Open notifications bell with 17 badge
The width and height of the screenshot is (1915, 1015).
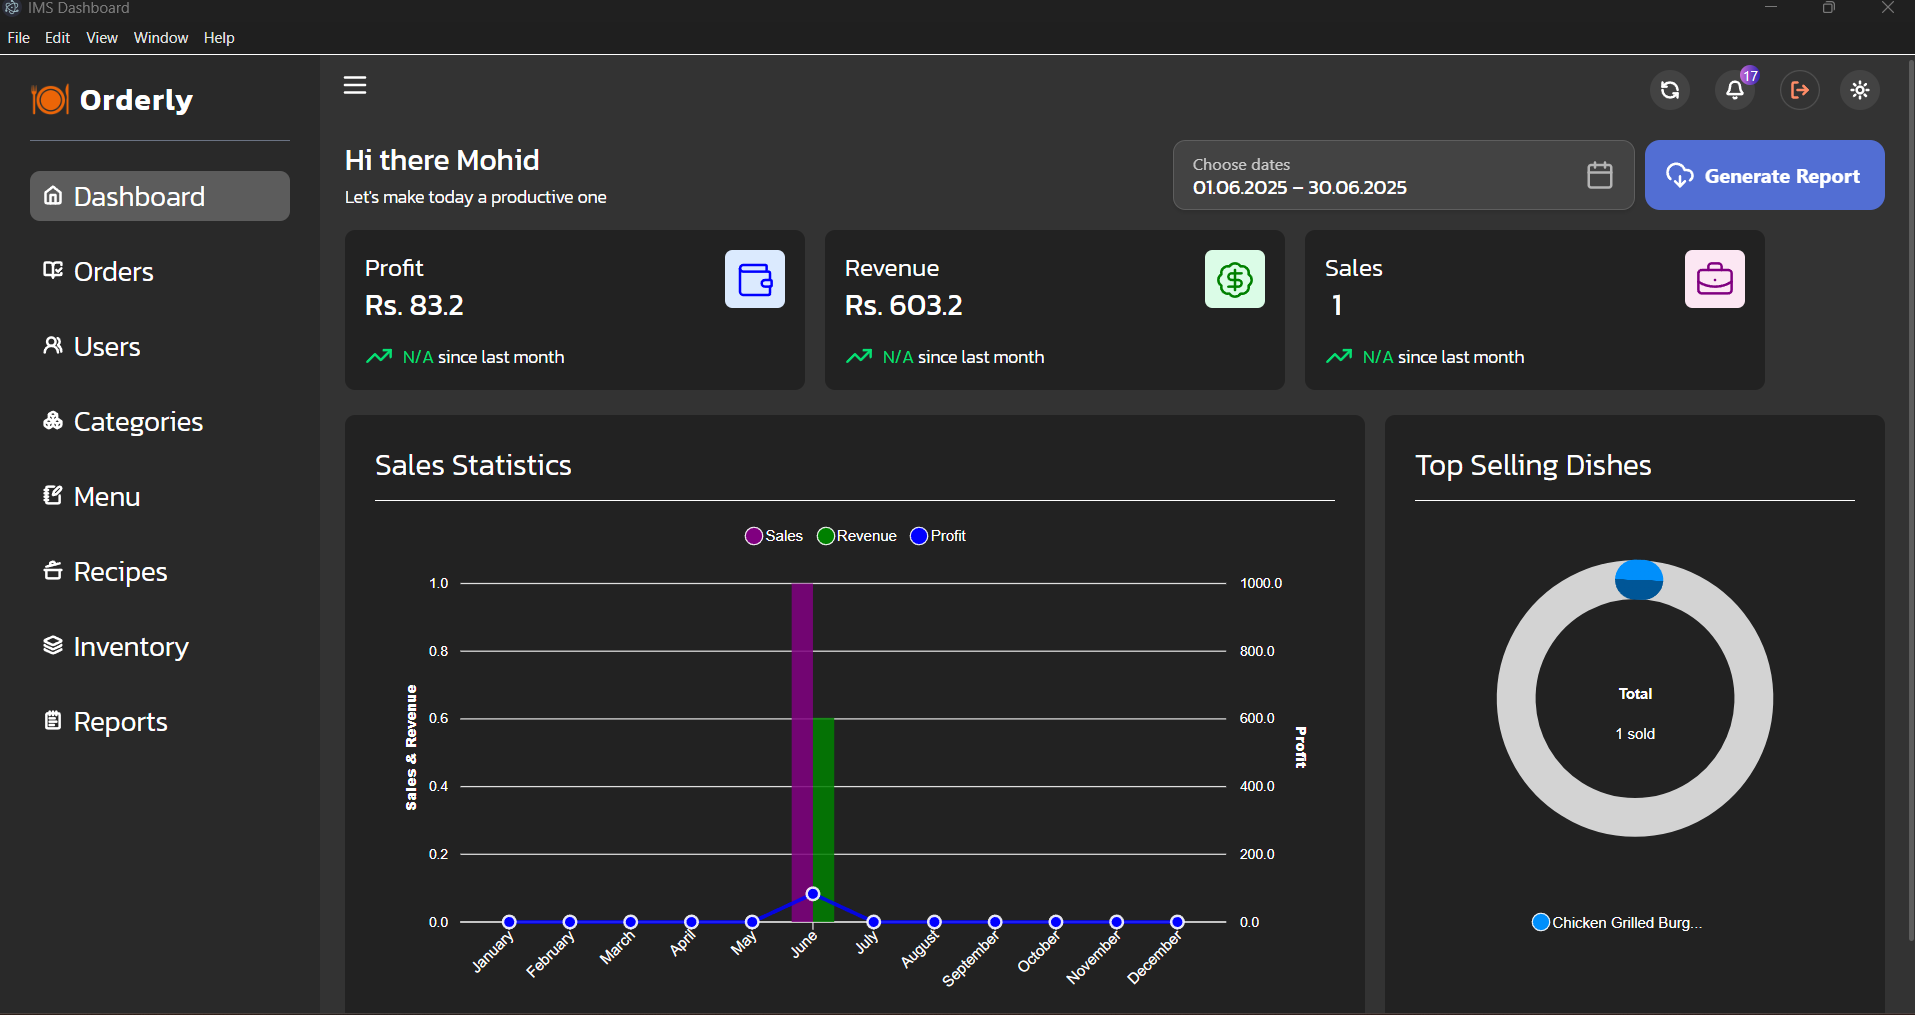[x=1735, y=90]
